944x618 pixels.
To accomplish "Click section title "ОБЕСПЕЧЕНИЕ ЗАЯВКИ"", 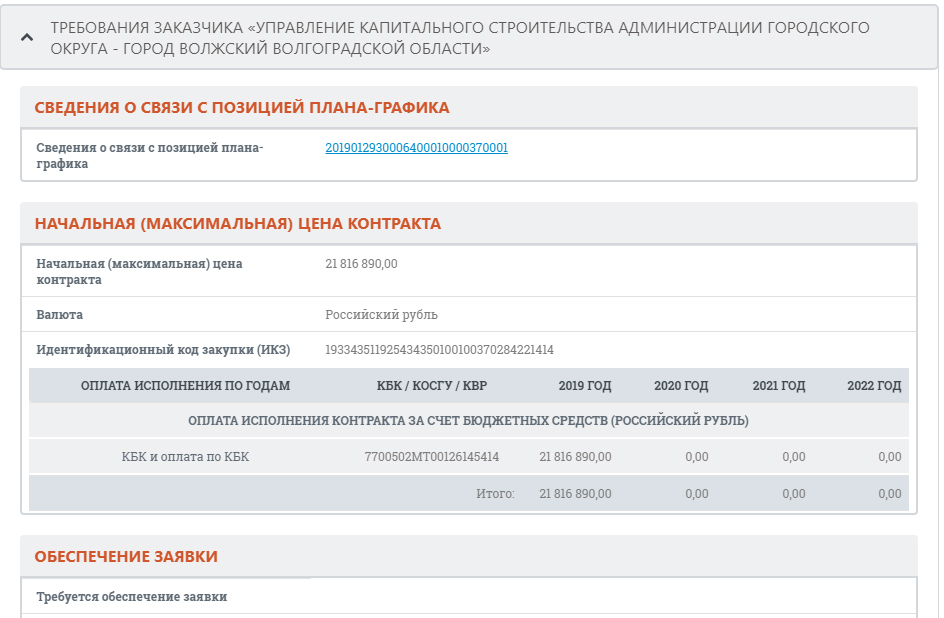I will tap(126, 557).
